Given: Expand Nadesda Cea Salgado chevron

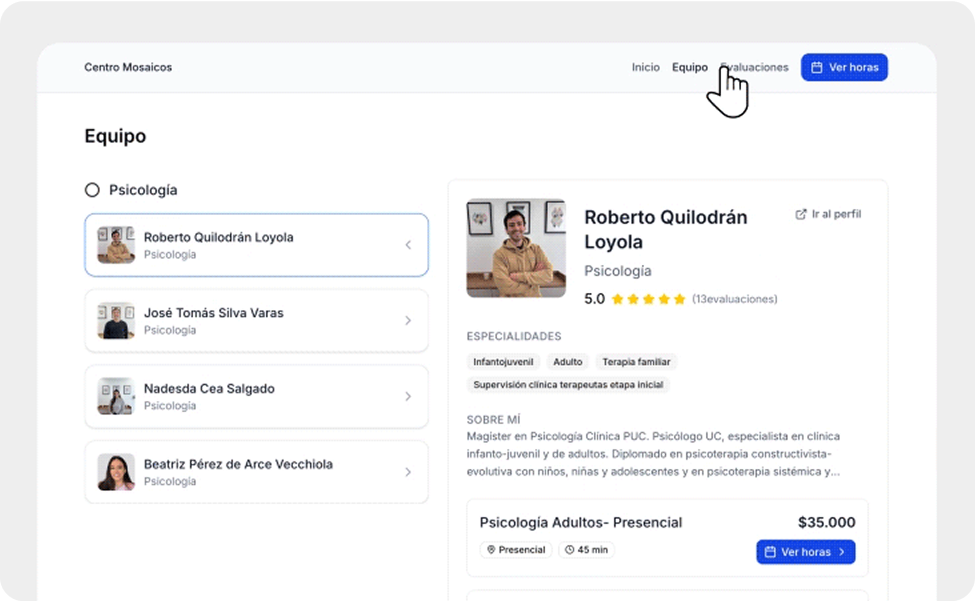Looking at the screenshot, I should (408, 397).
